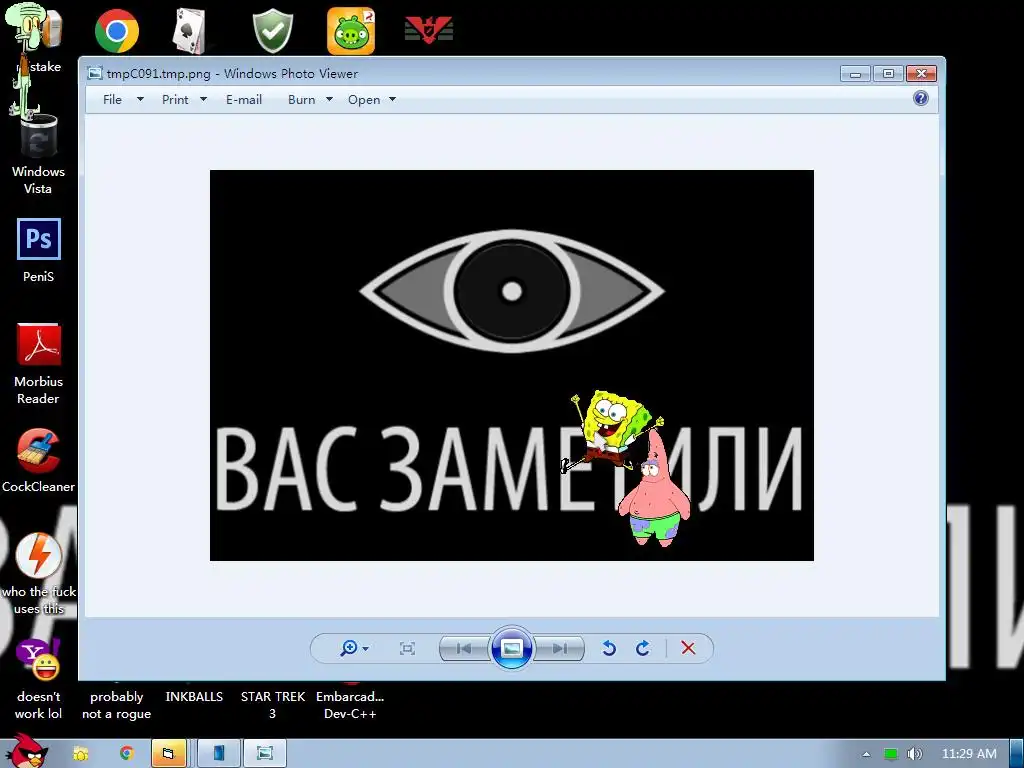Click the magnifier zoom button
This screenshot has height=768, width=1024.
point(349,648)
